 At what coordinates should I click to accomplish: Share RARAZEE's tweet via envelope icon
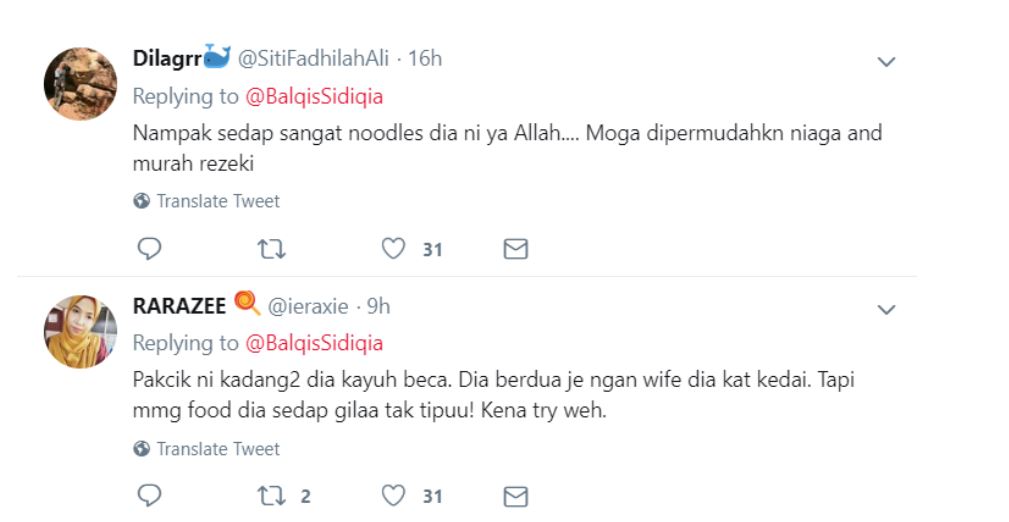pyautogui.click(x=515, y=496)
